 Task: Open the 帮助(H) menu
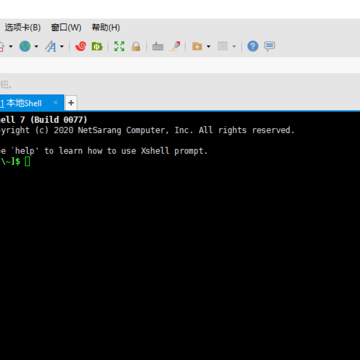(106, 27)
